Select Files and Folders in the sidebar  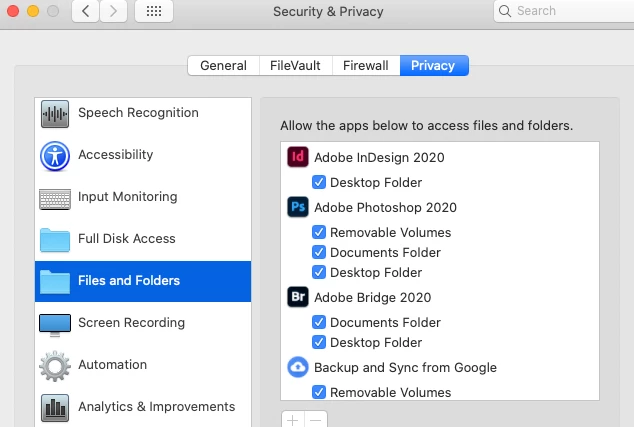[143, 281]
